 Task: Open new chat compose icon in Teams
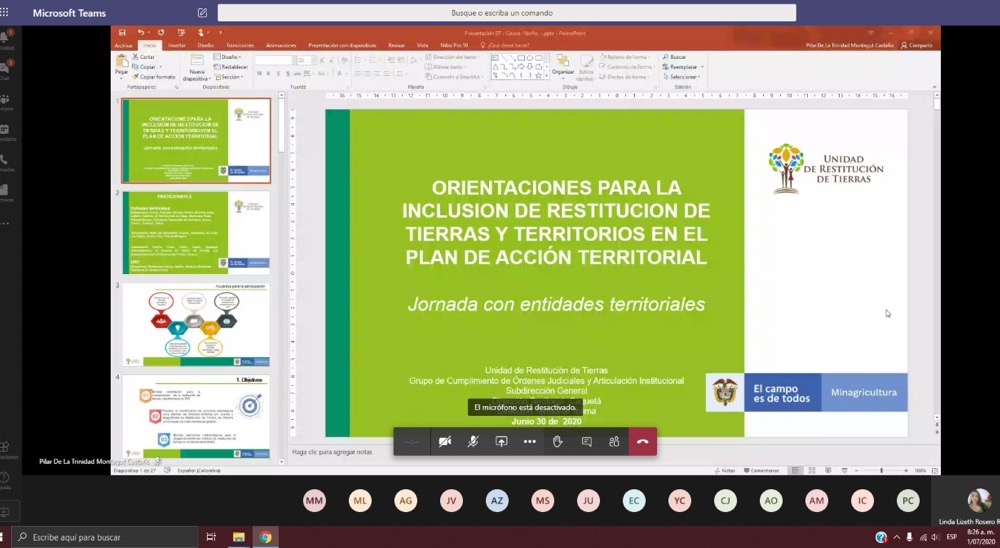click(x=202, y=13)
